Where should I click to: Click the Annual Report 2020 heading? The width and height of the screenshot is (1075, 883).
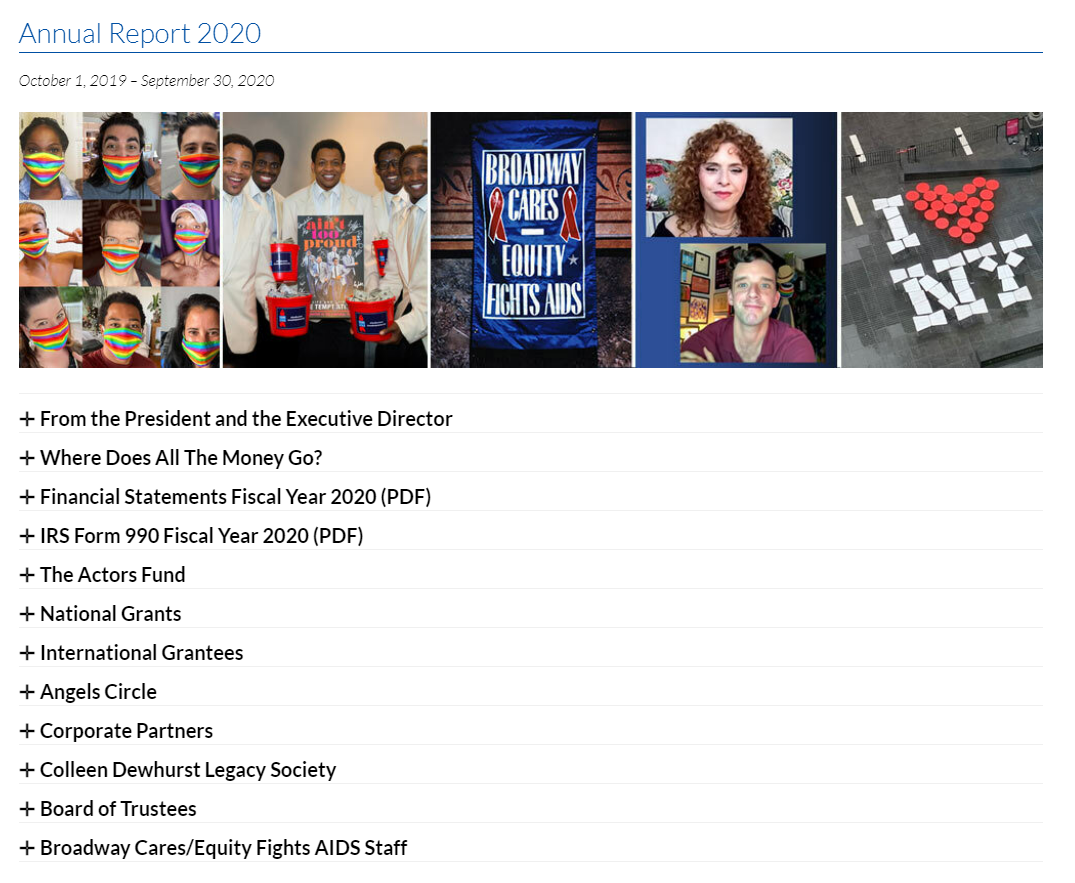pos(140,34)
